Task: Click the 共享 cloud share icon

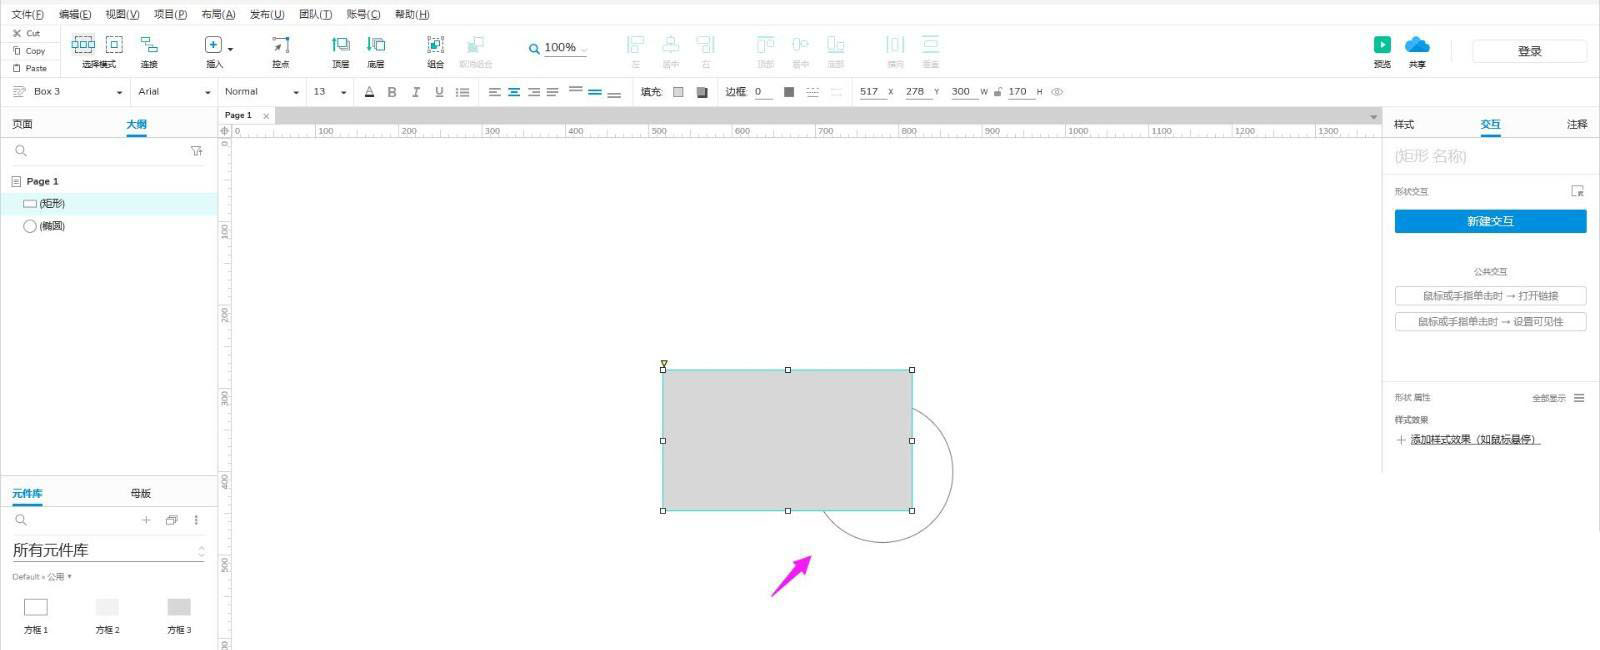Action: tap(1417, 45)
